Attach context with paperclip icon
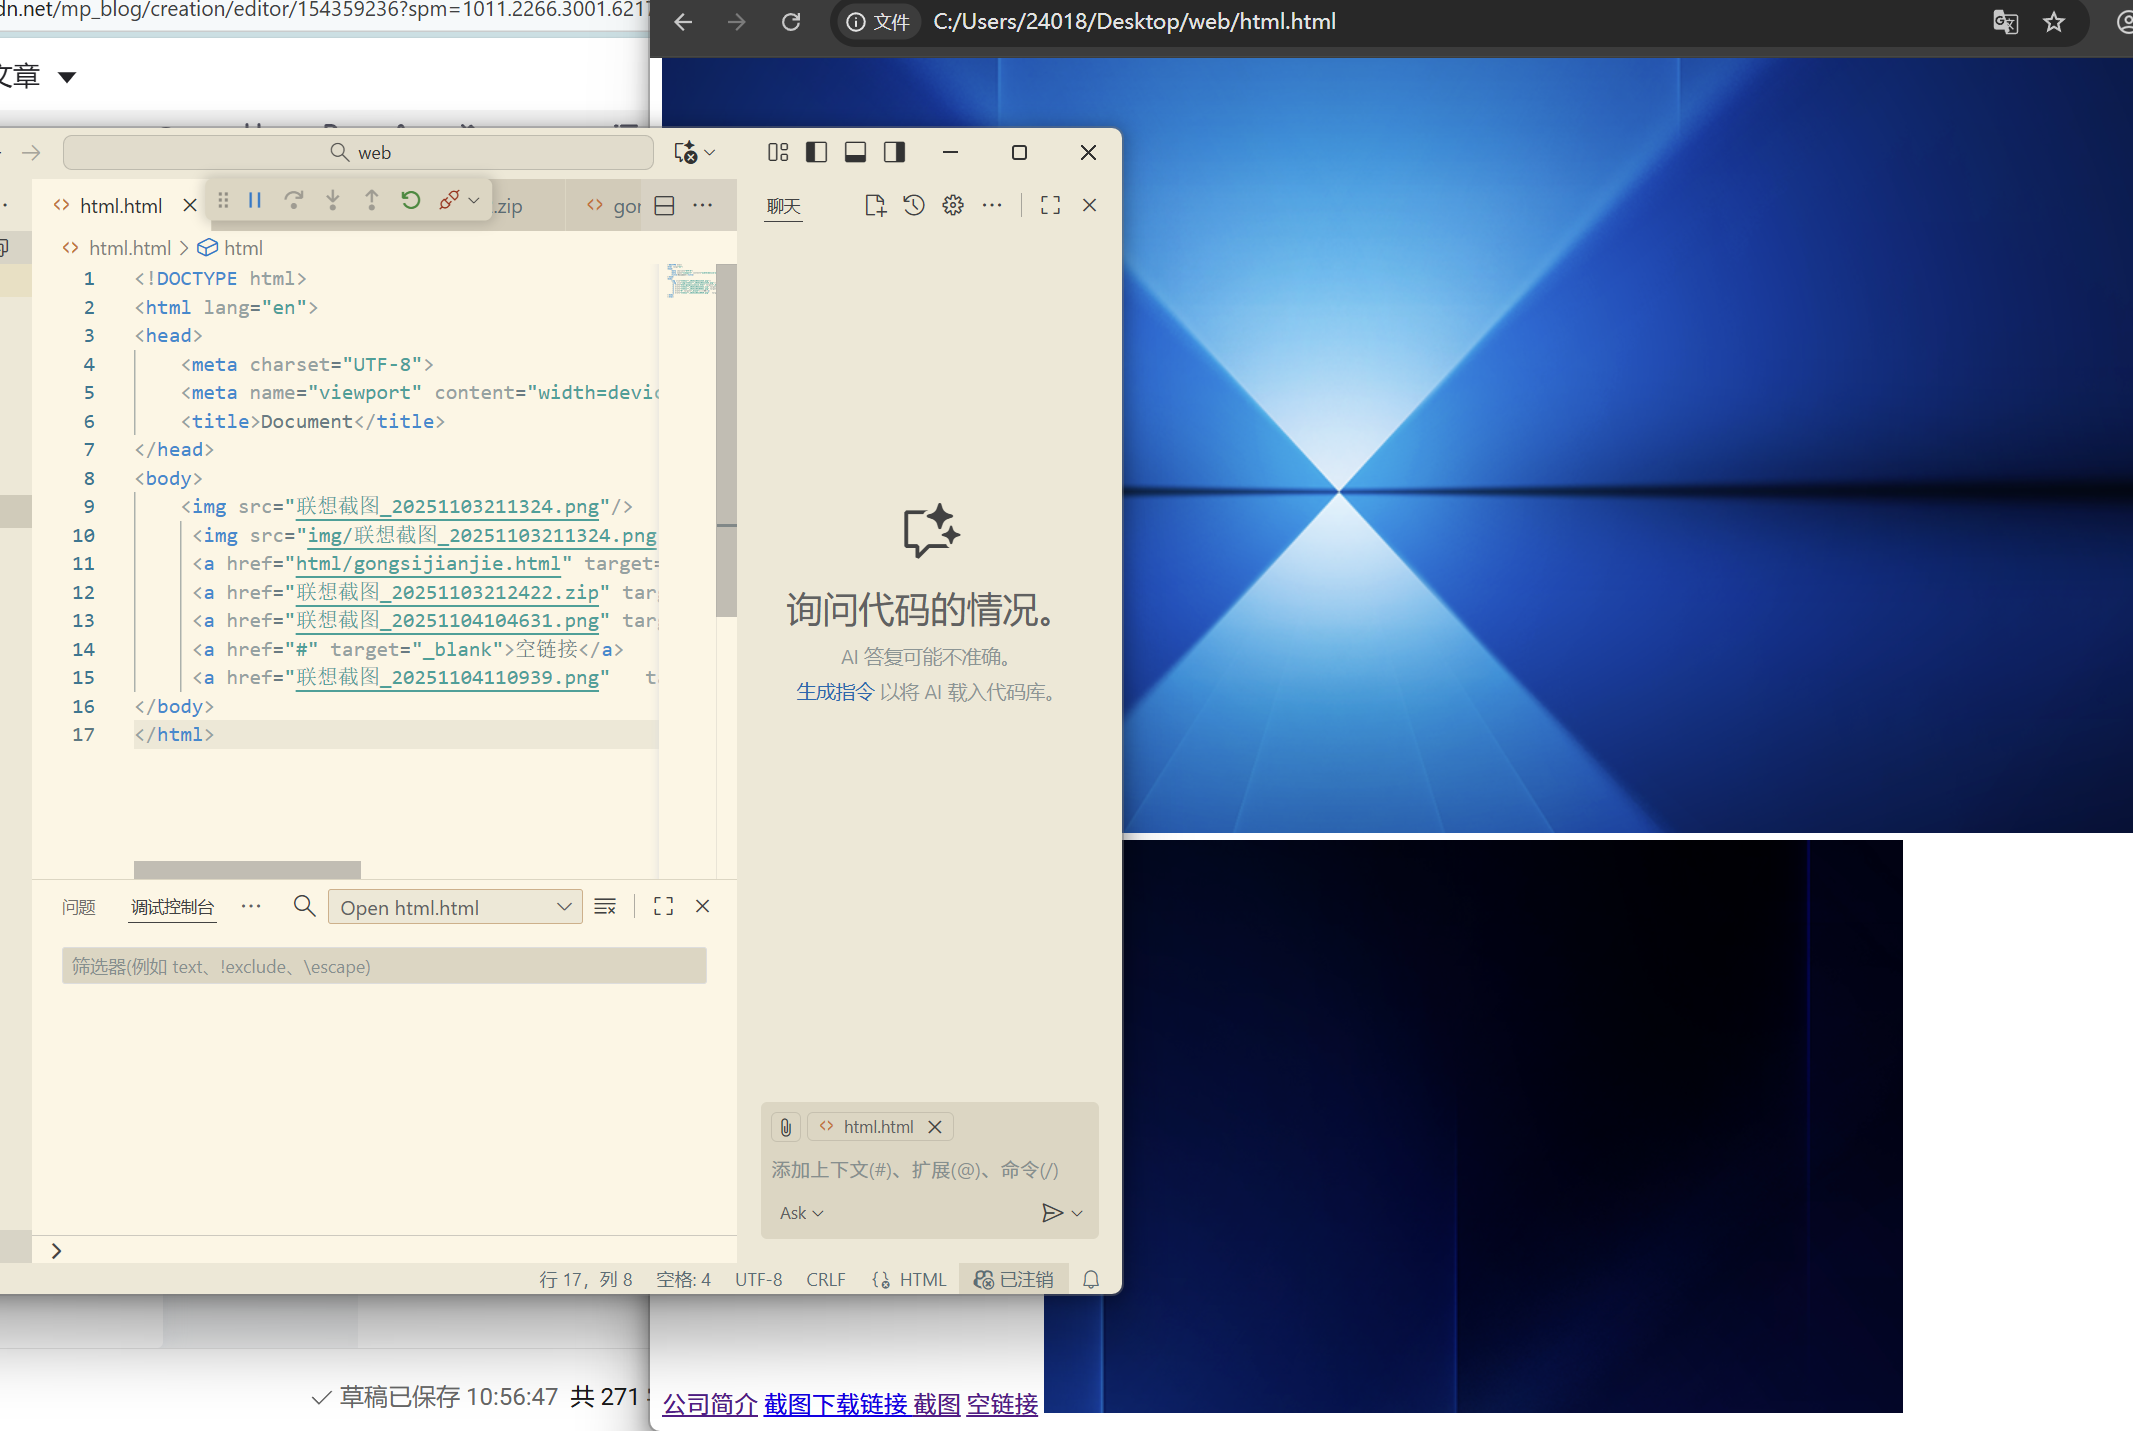This screenshot has height=1431, width=2133. [x=786, y=1127]
